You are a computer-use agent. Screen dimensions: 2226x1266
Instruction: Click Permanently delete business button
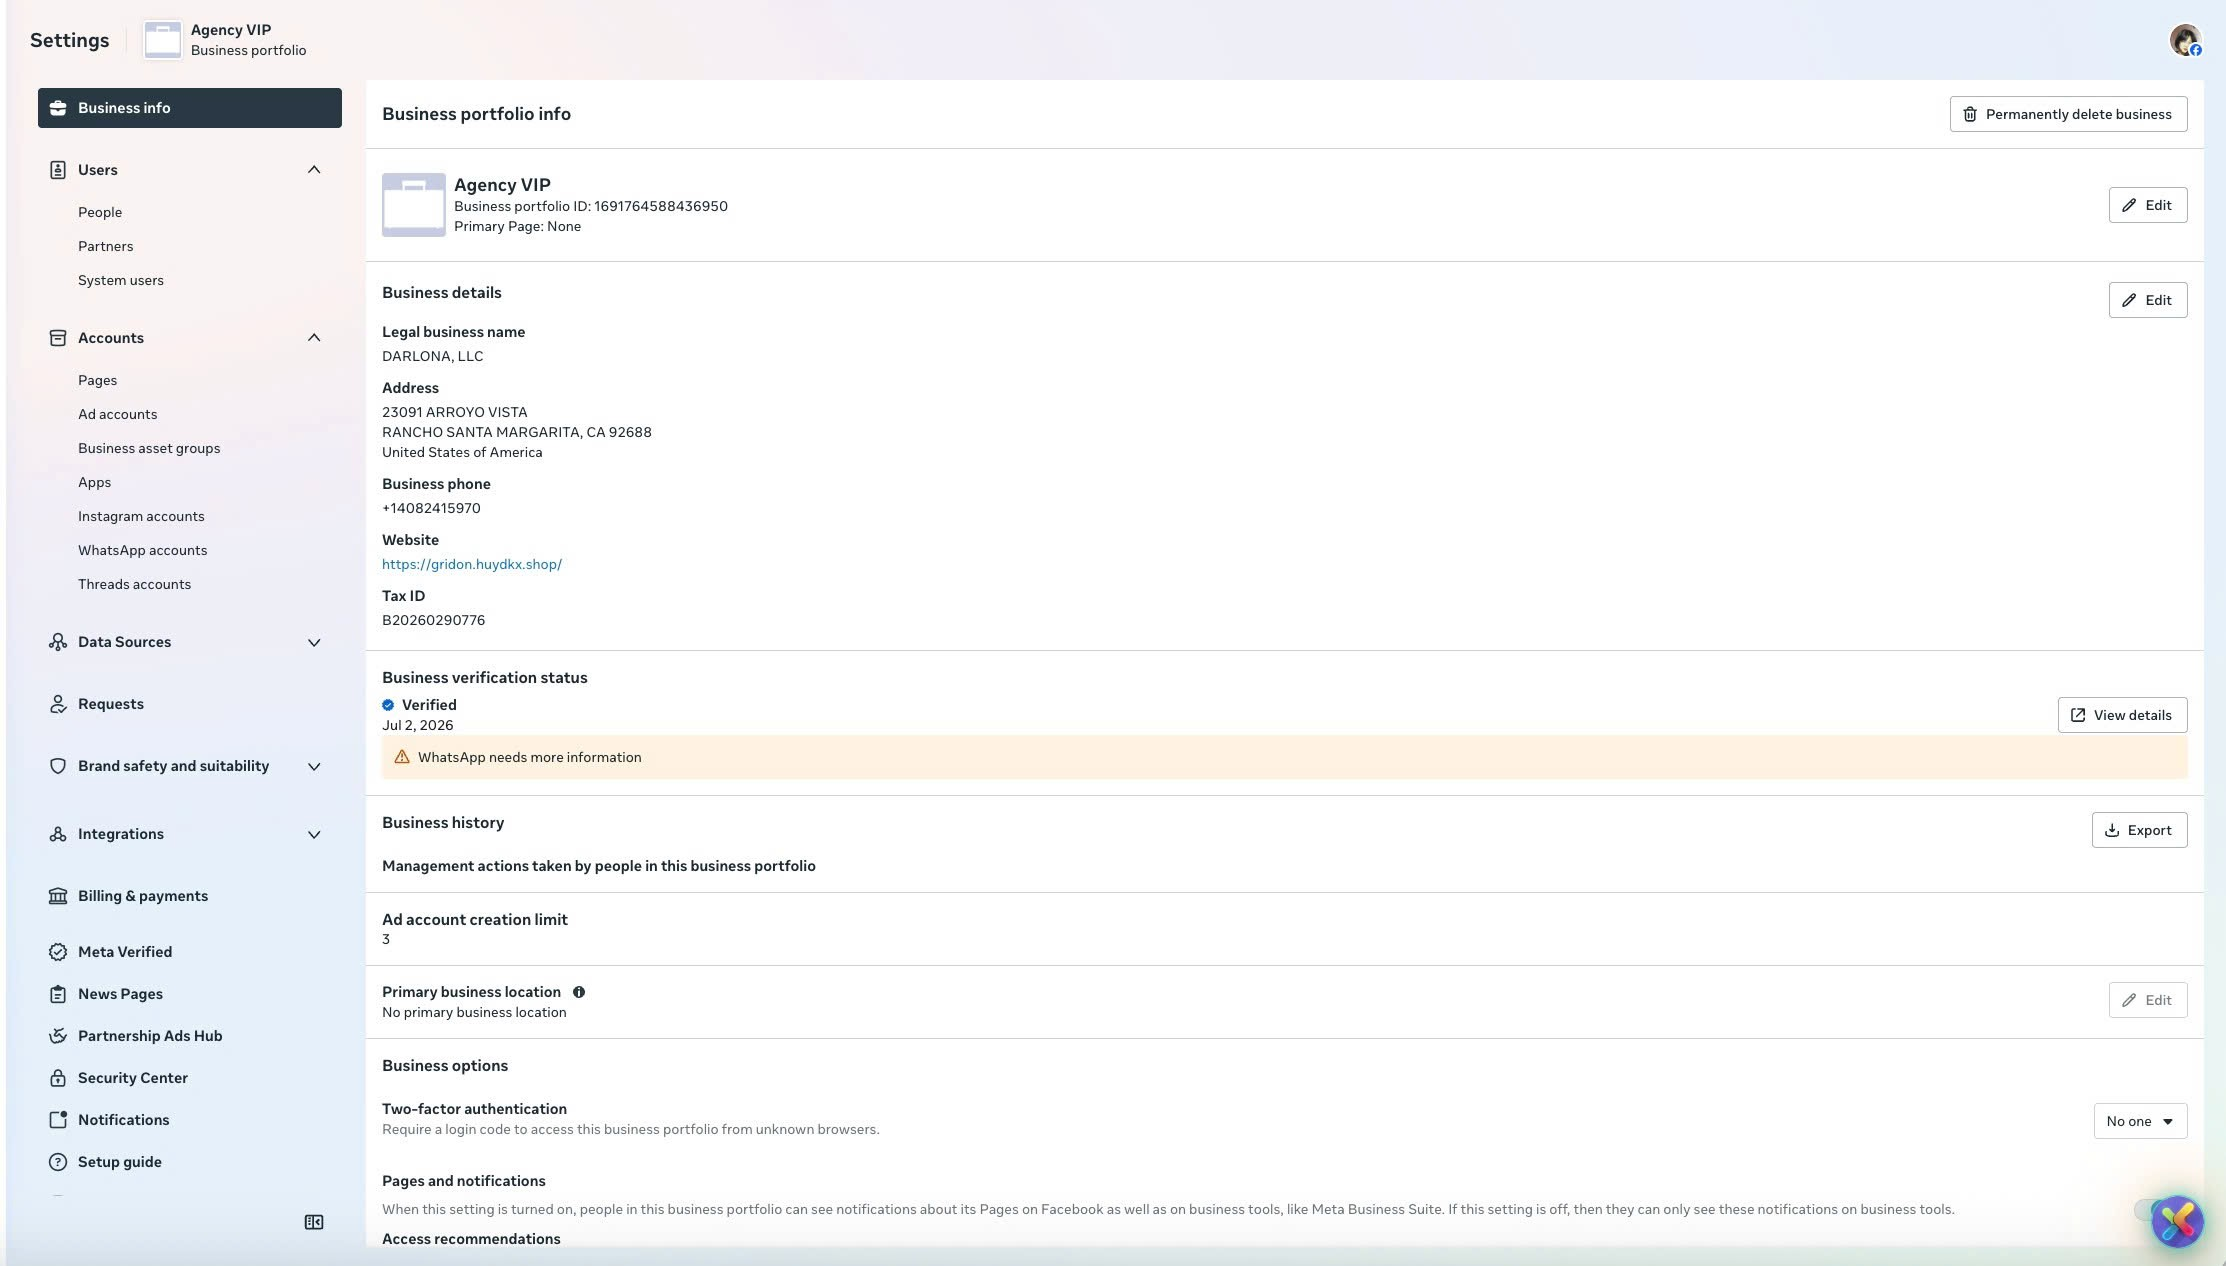(2068, 114)
